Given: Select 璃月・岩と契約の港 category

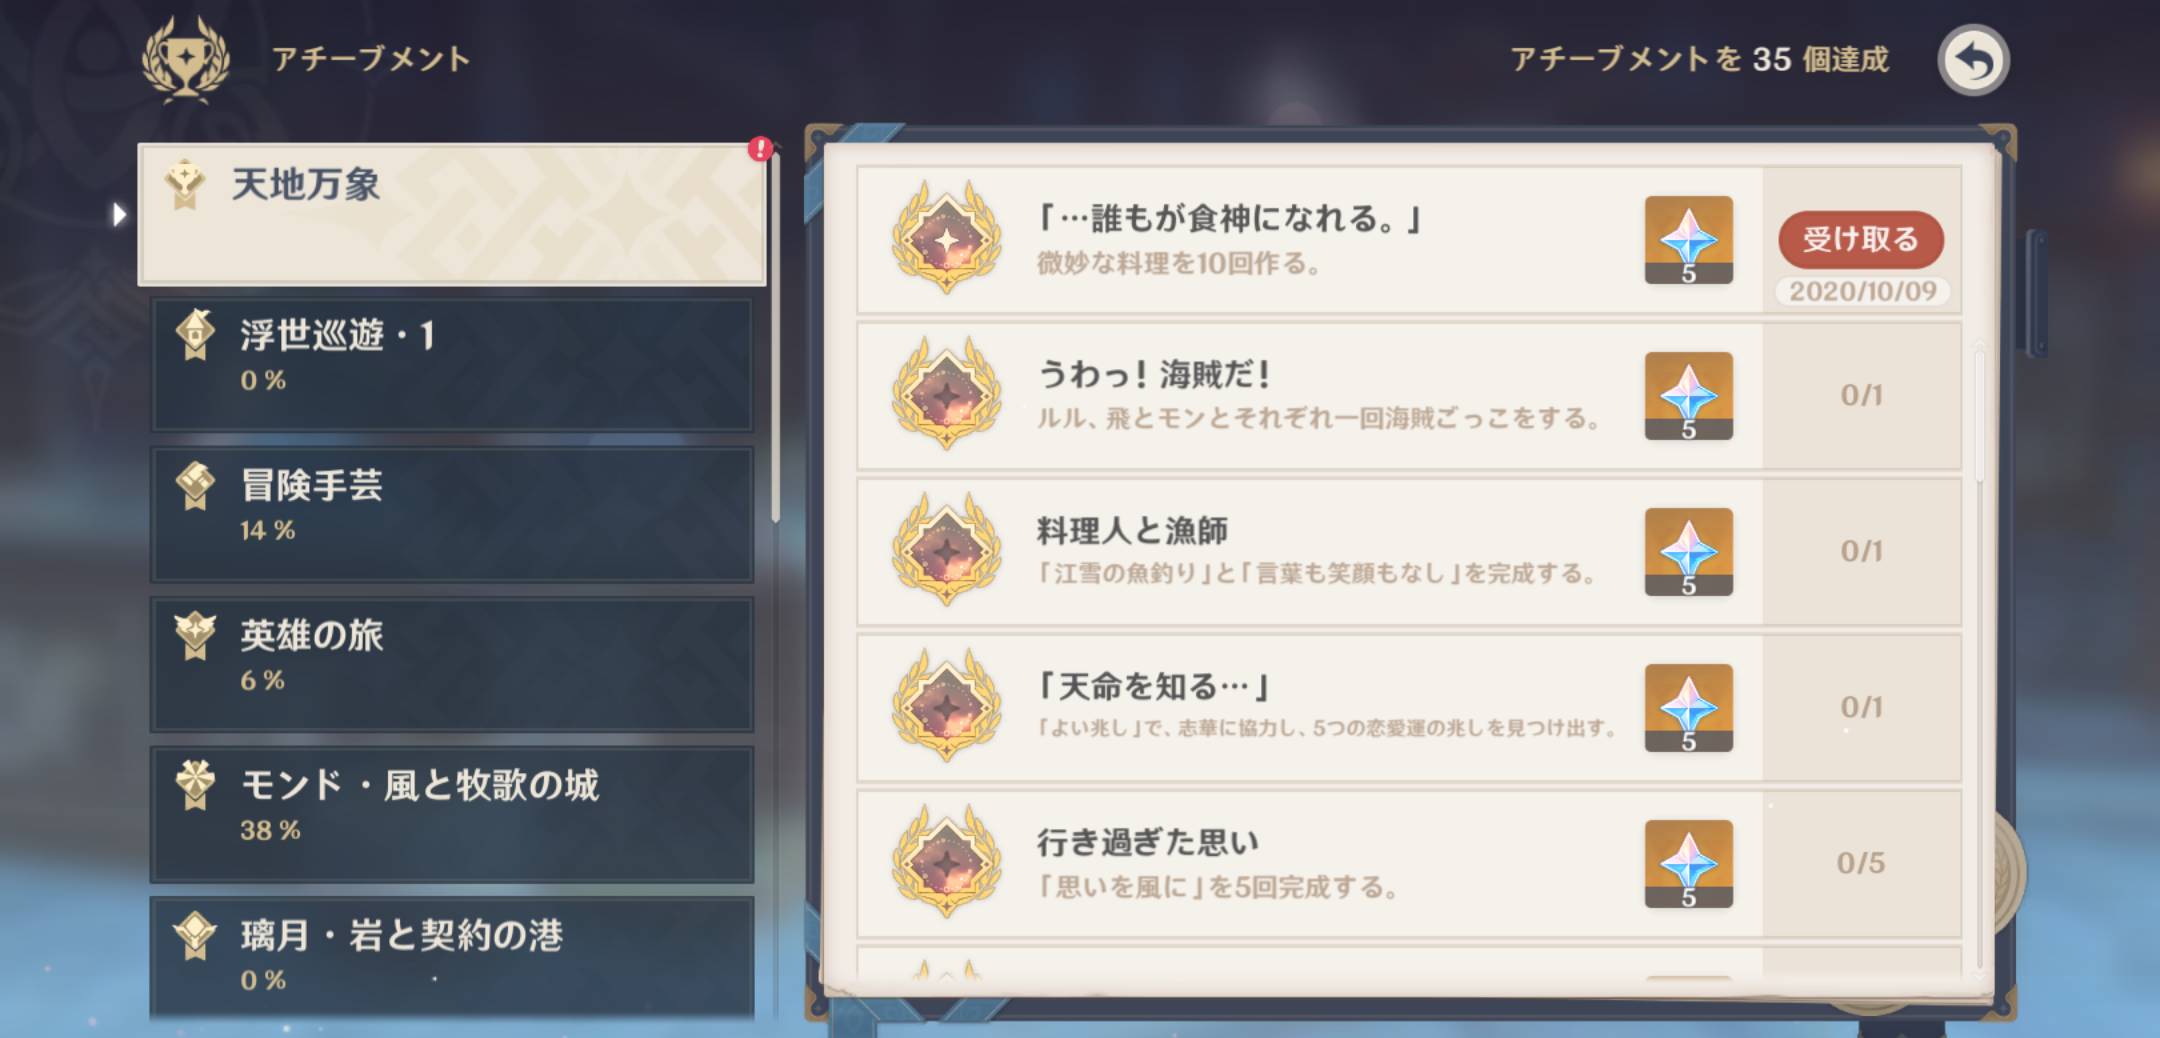Looking at the screenshot, I should click(x=452, y=960).
